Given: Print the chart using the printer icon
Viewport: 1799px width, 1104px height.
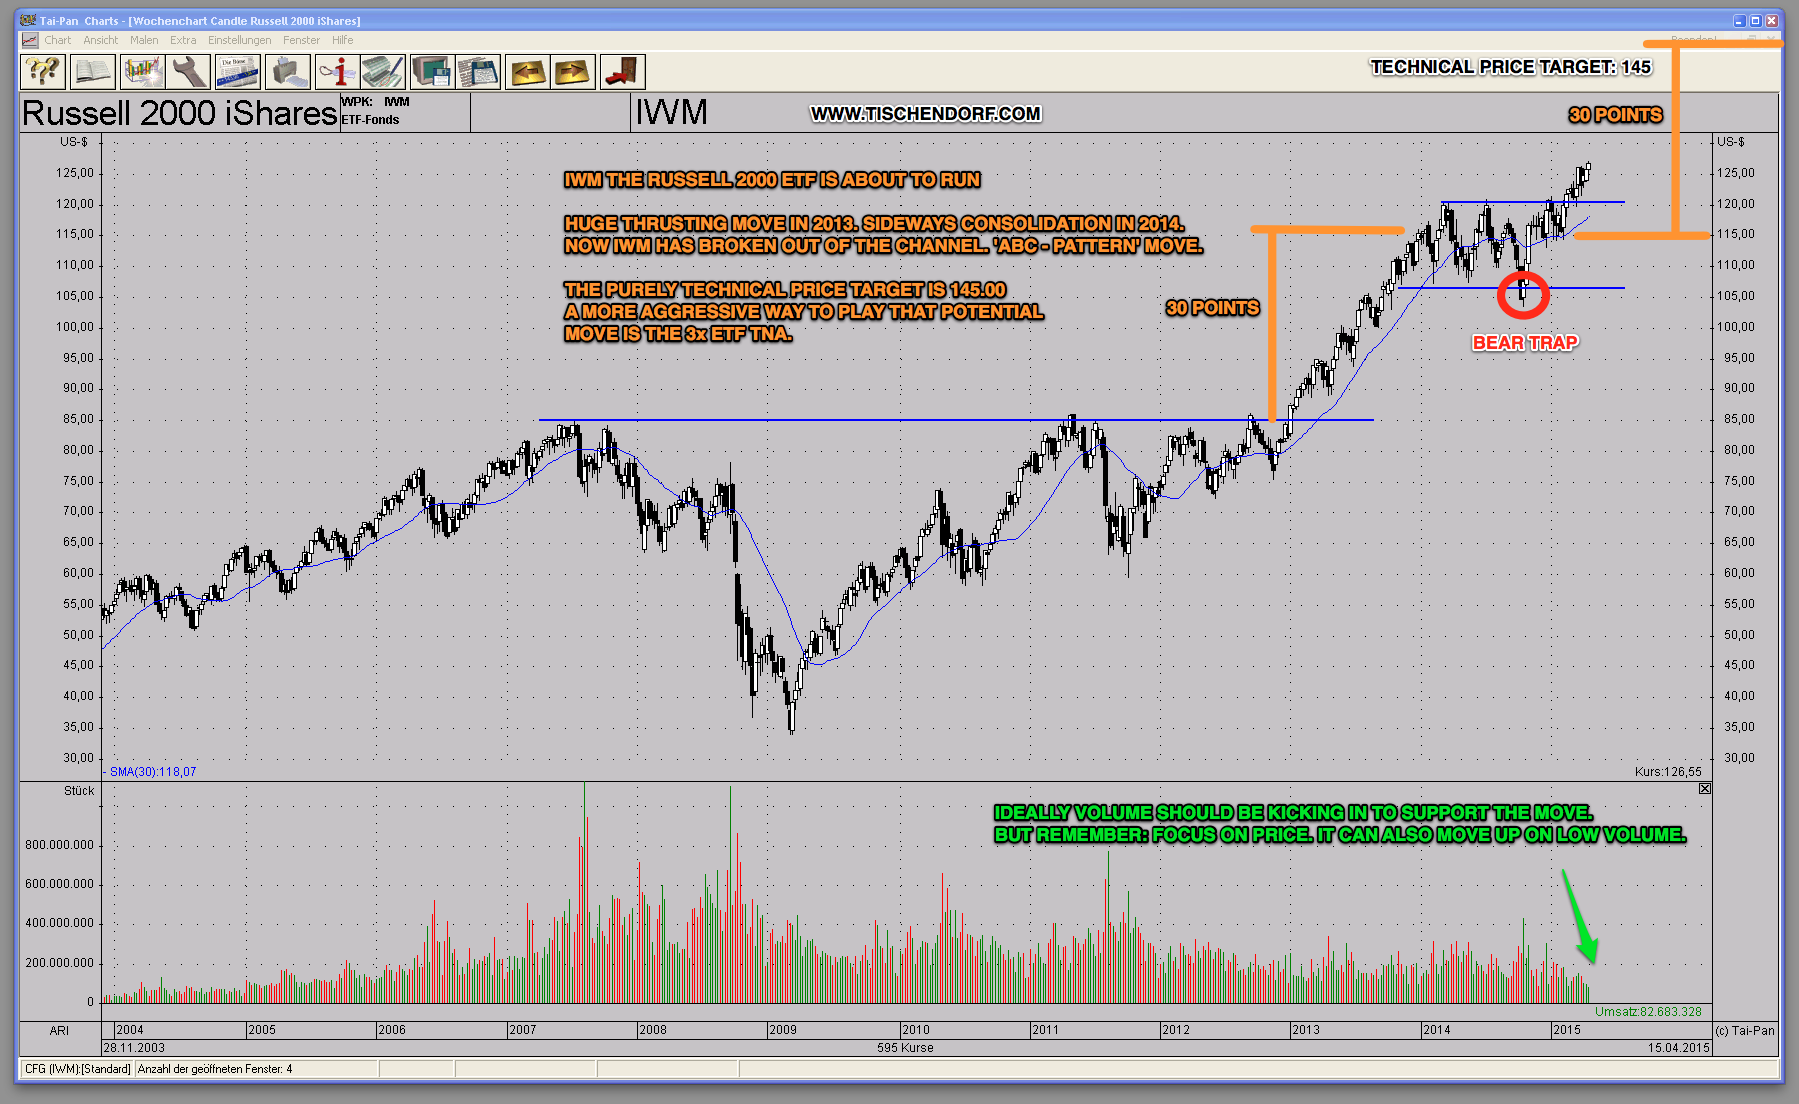Looking at the screenshot, I should click(287, 72).
